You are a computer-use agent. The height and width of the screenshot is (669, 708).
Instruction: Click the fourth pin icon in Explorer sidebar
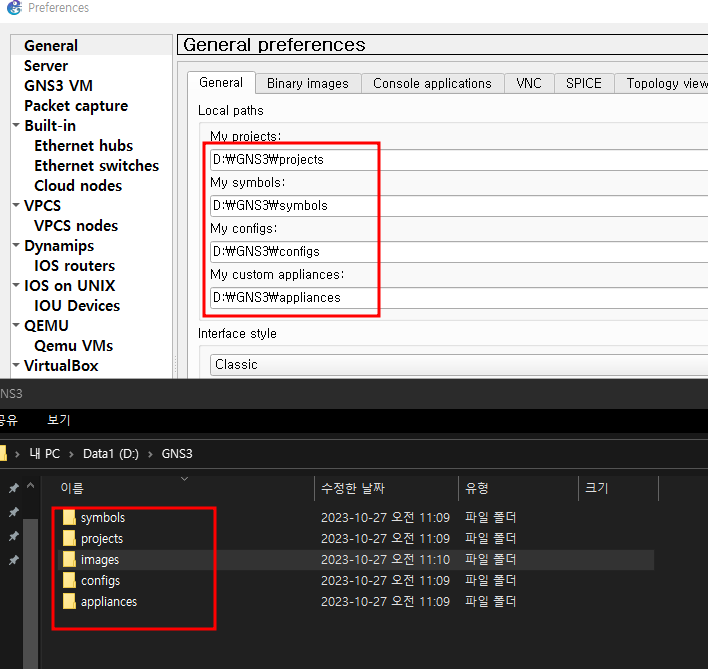pos(14,560)
